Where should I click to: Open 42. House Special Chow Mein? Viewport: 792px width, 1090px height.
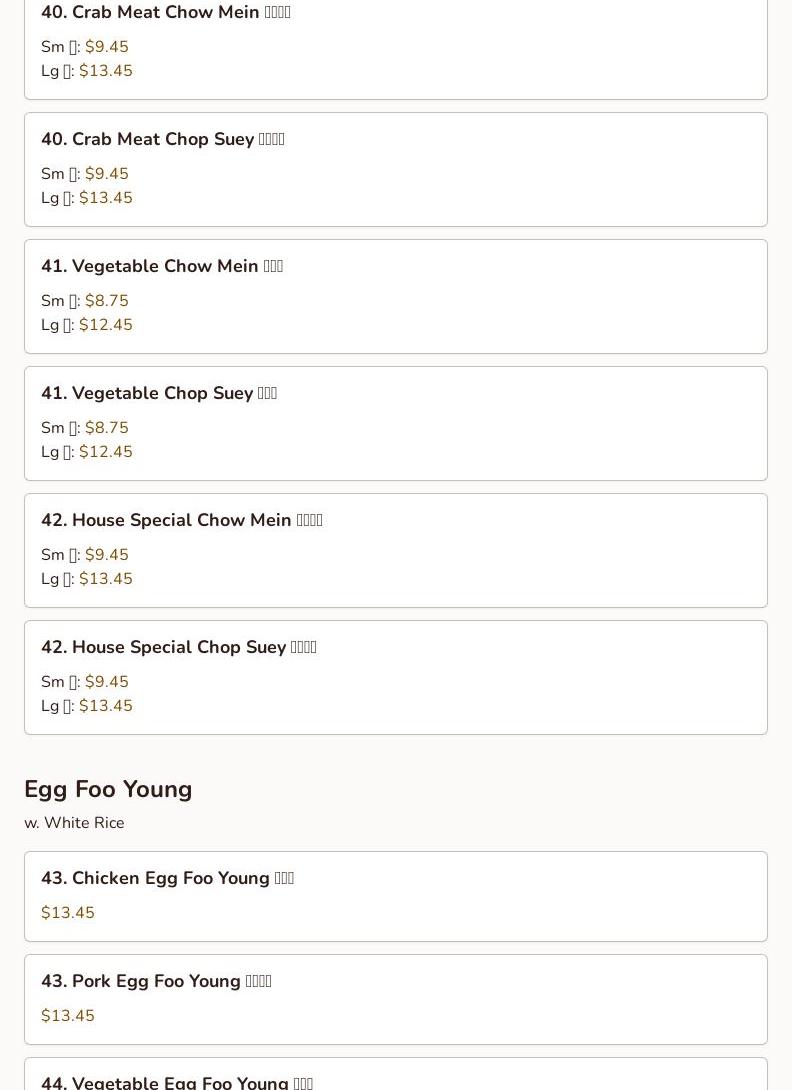pyautogui.click(x=396, y=551)
